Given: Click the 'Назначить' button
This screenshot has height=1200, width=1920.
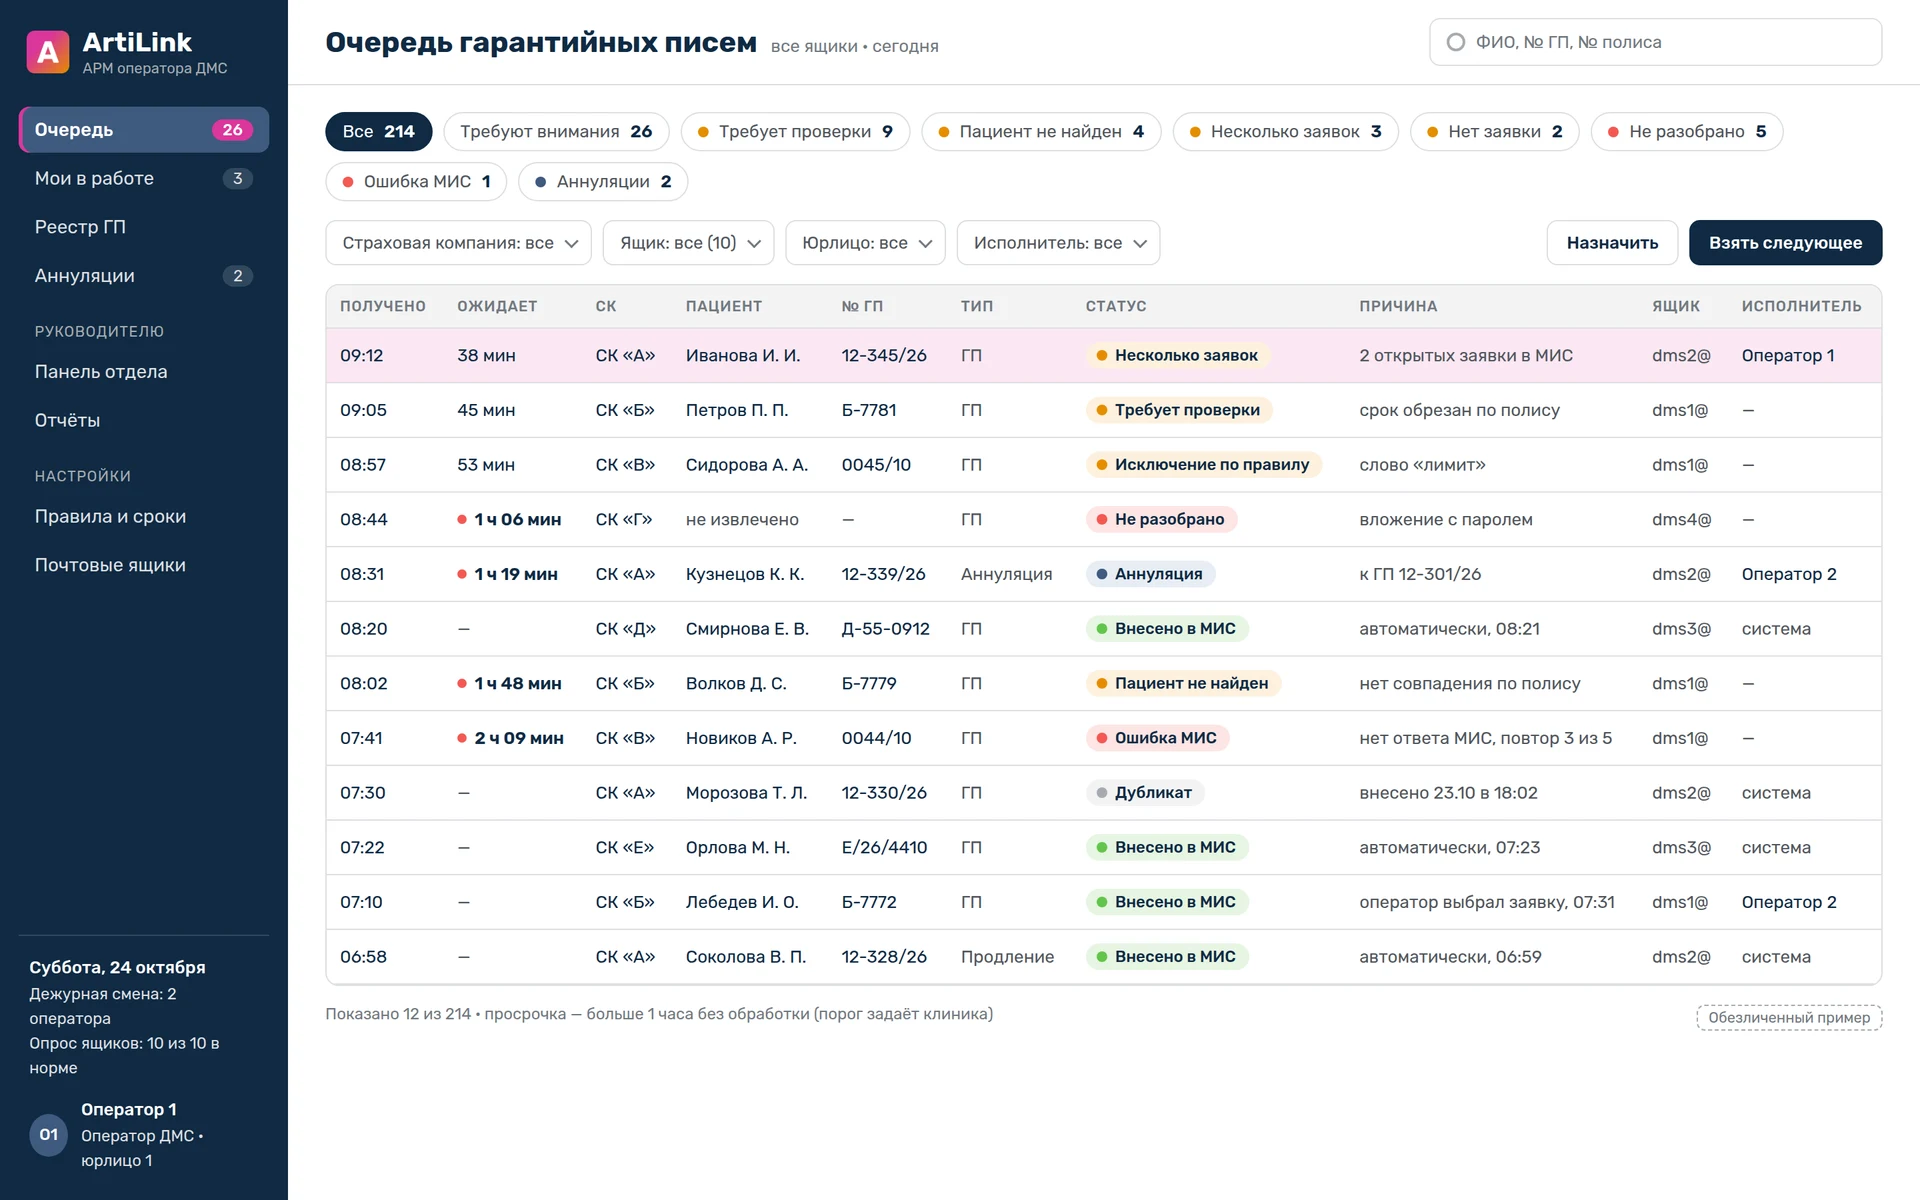Looking at the screenshot, I should (1612, 243).
